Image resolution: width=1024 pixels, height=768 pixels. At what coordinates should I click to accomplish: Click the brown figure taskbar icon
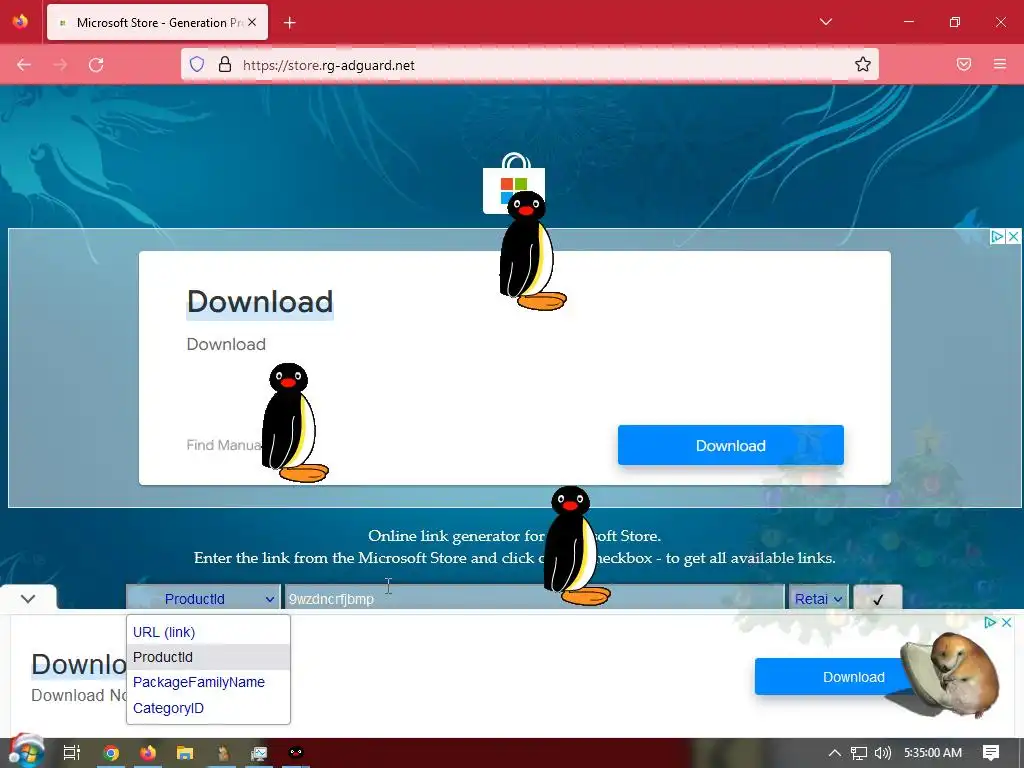coord(223,753)
